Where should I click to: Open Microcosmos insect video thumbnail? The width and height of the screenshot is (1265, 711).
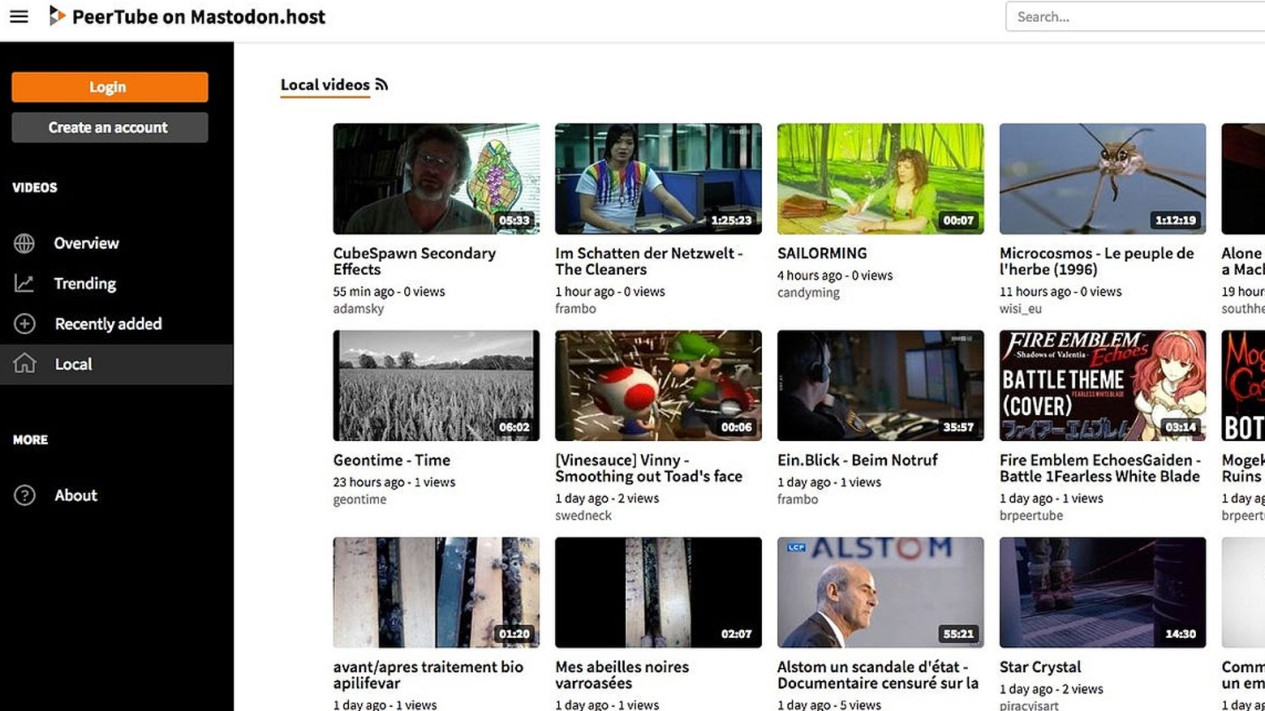pos(1102,179)
